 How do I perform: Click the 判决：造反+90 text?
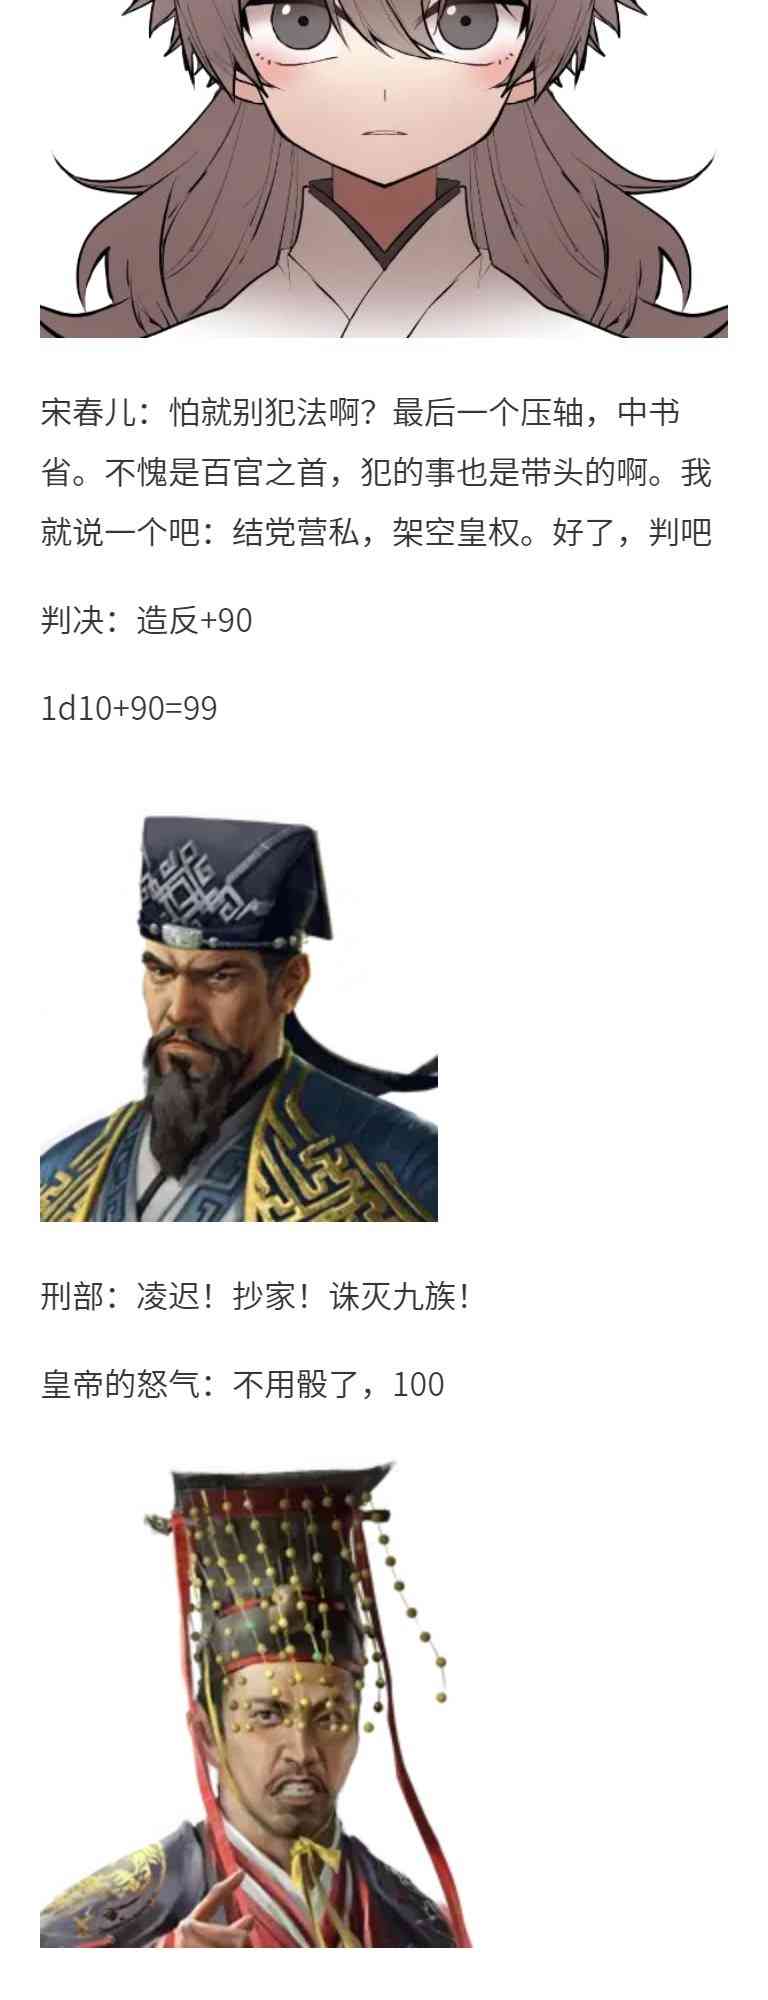(146, 620)
